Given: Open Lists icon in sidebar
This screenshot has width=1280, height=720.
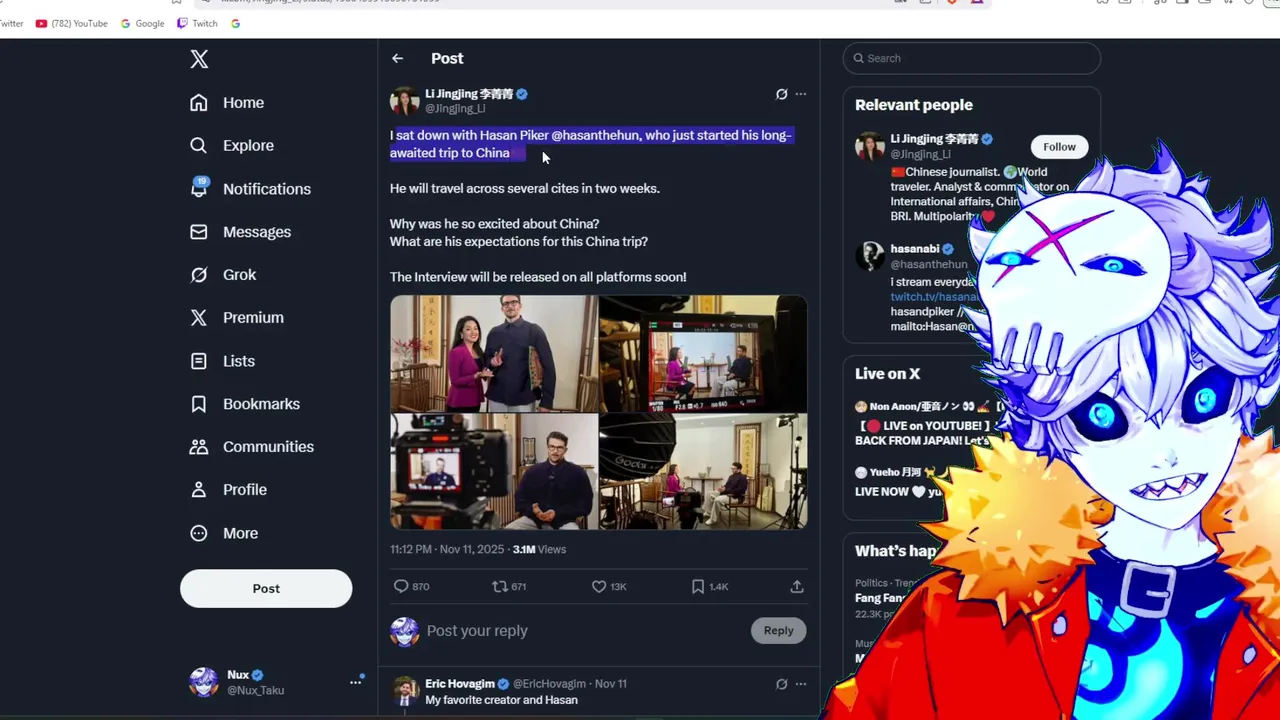Looking at the screenshot, I should tap(199, 361).
